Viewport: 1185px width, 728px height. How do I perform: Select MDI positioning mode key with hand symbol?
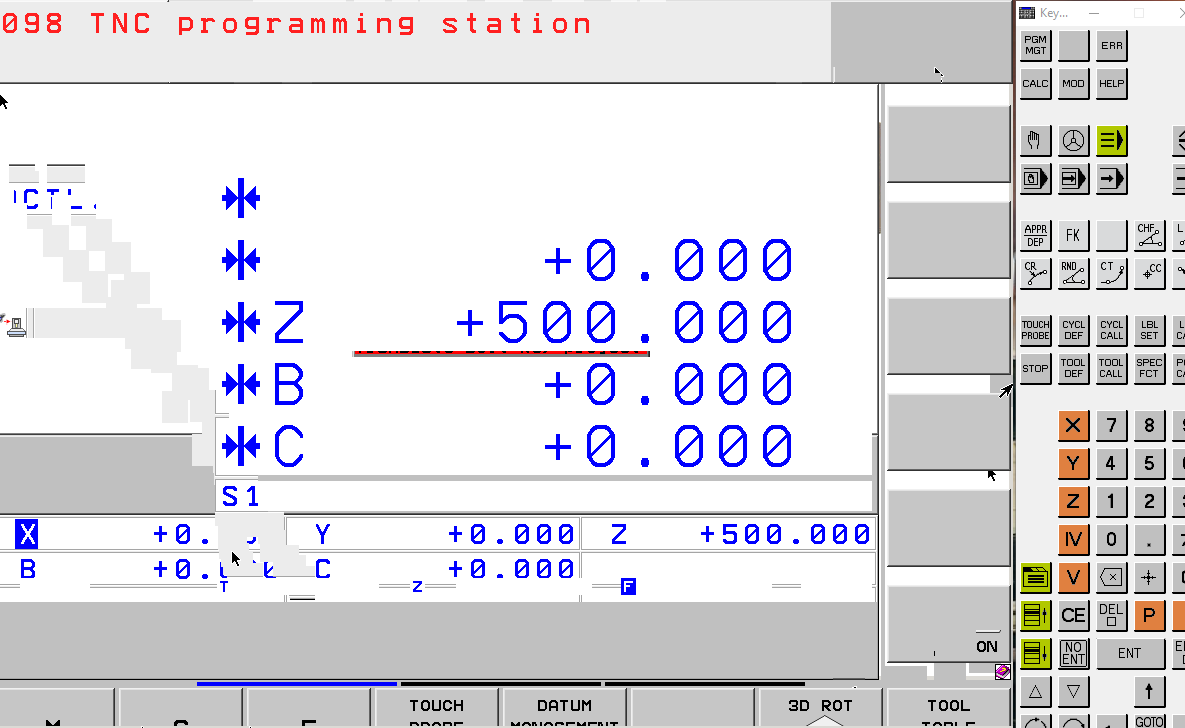pyautogui.click(x=1035, y=179)
